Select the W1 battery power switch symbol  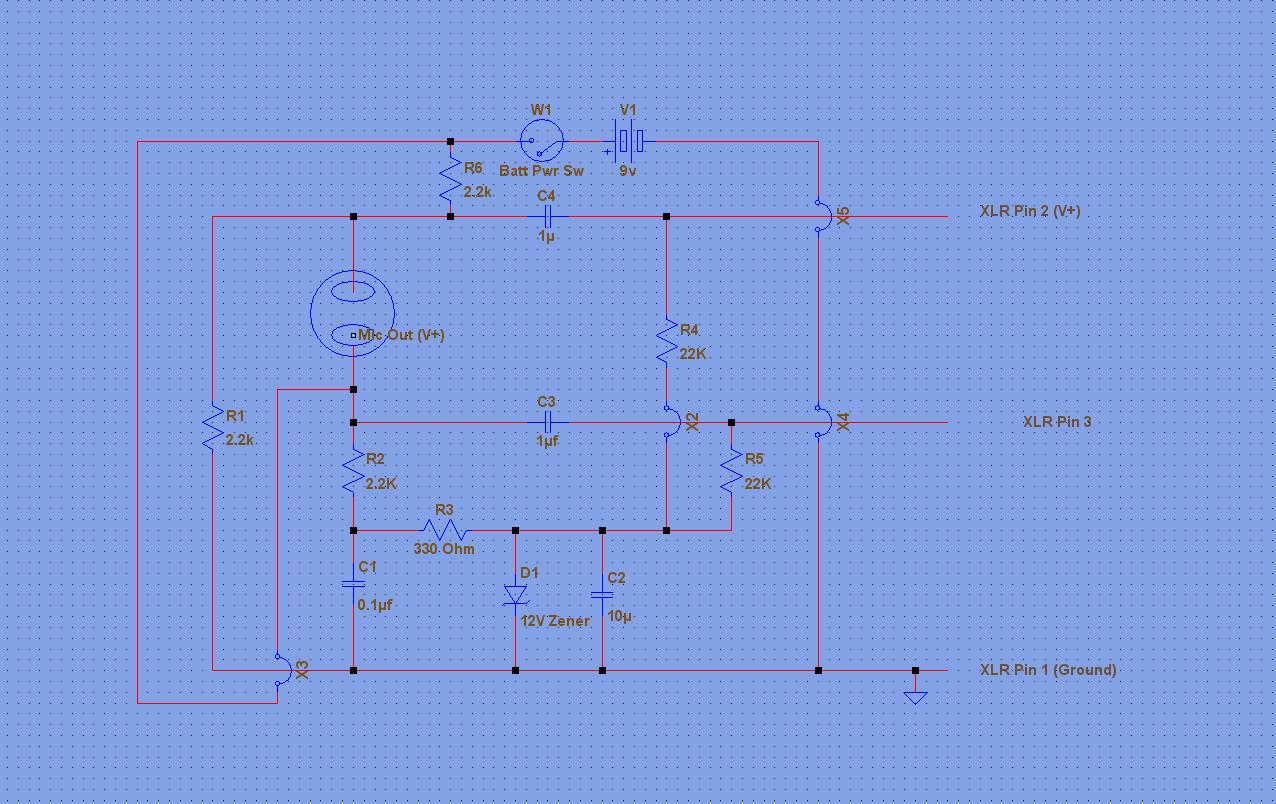tap(541, 142)
